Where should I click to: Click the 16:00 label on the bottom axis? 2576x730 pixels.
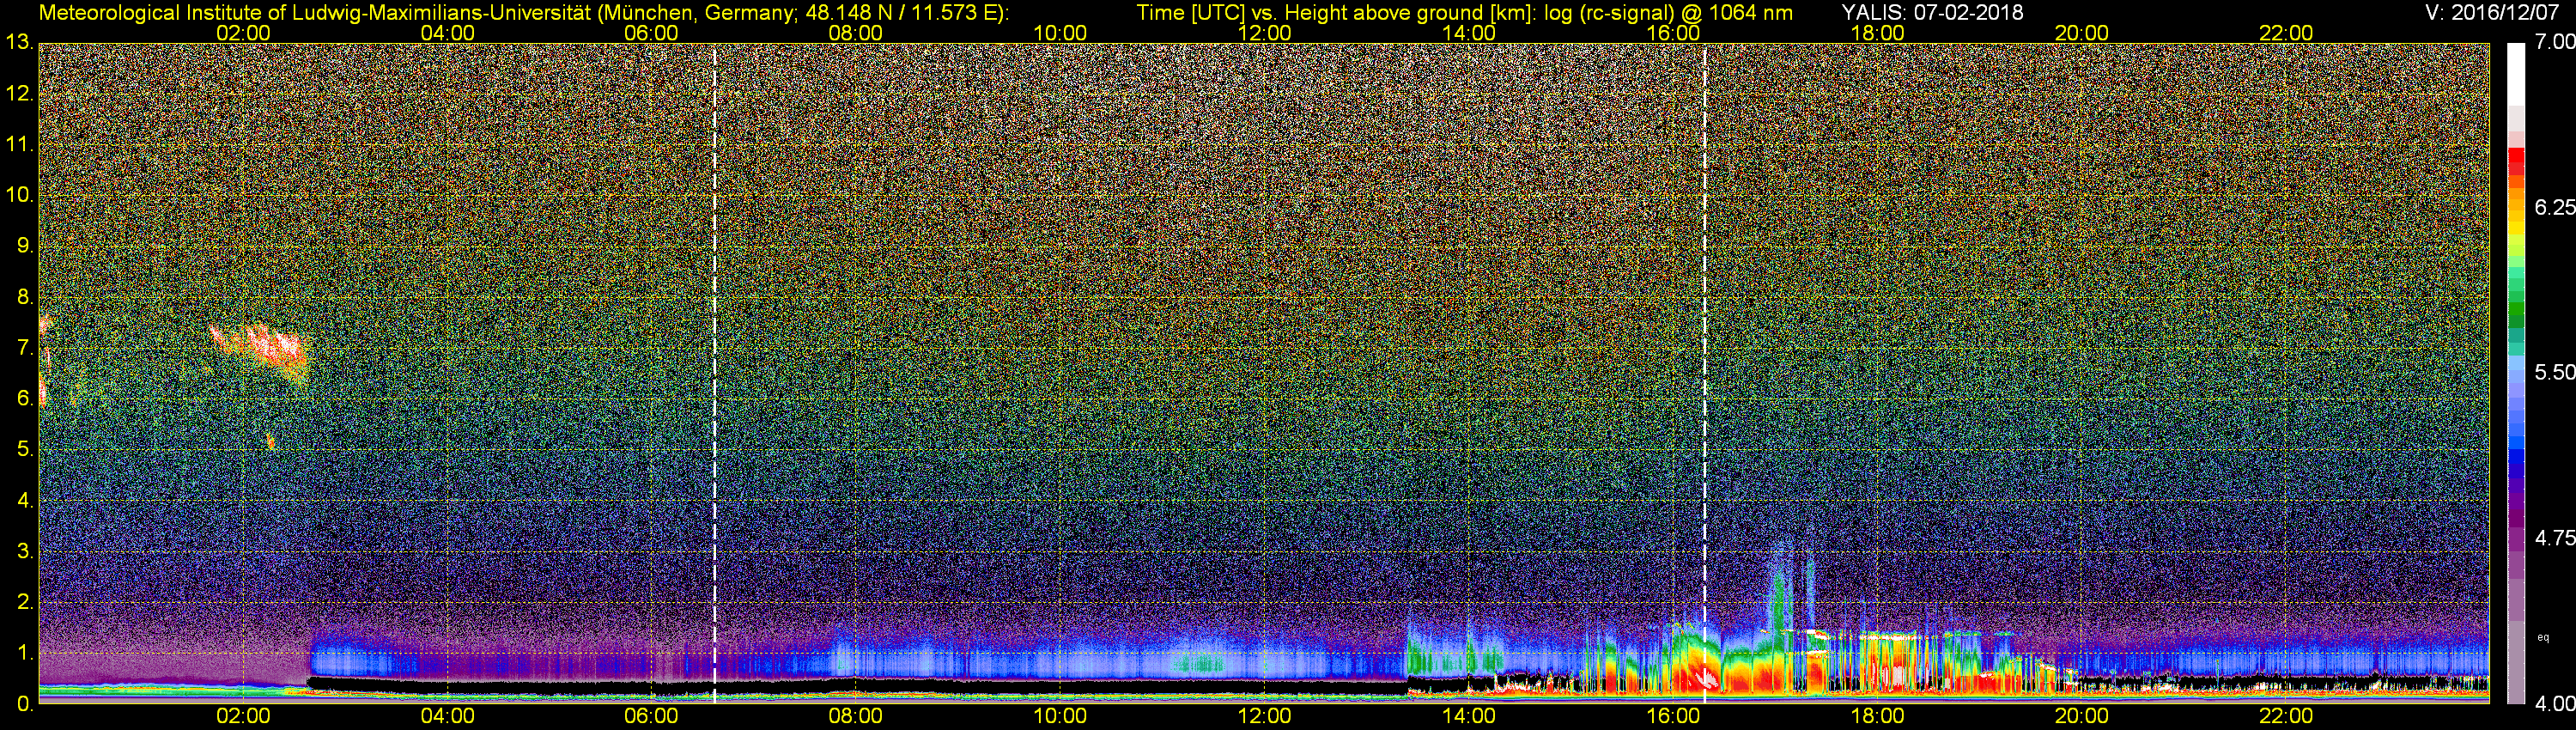[x=1673, y=716]
